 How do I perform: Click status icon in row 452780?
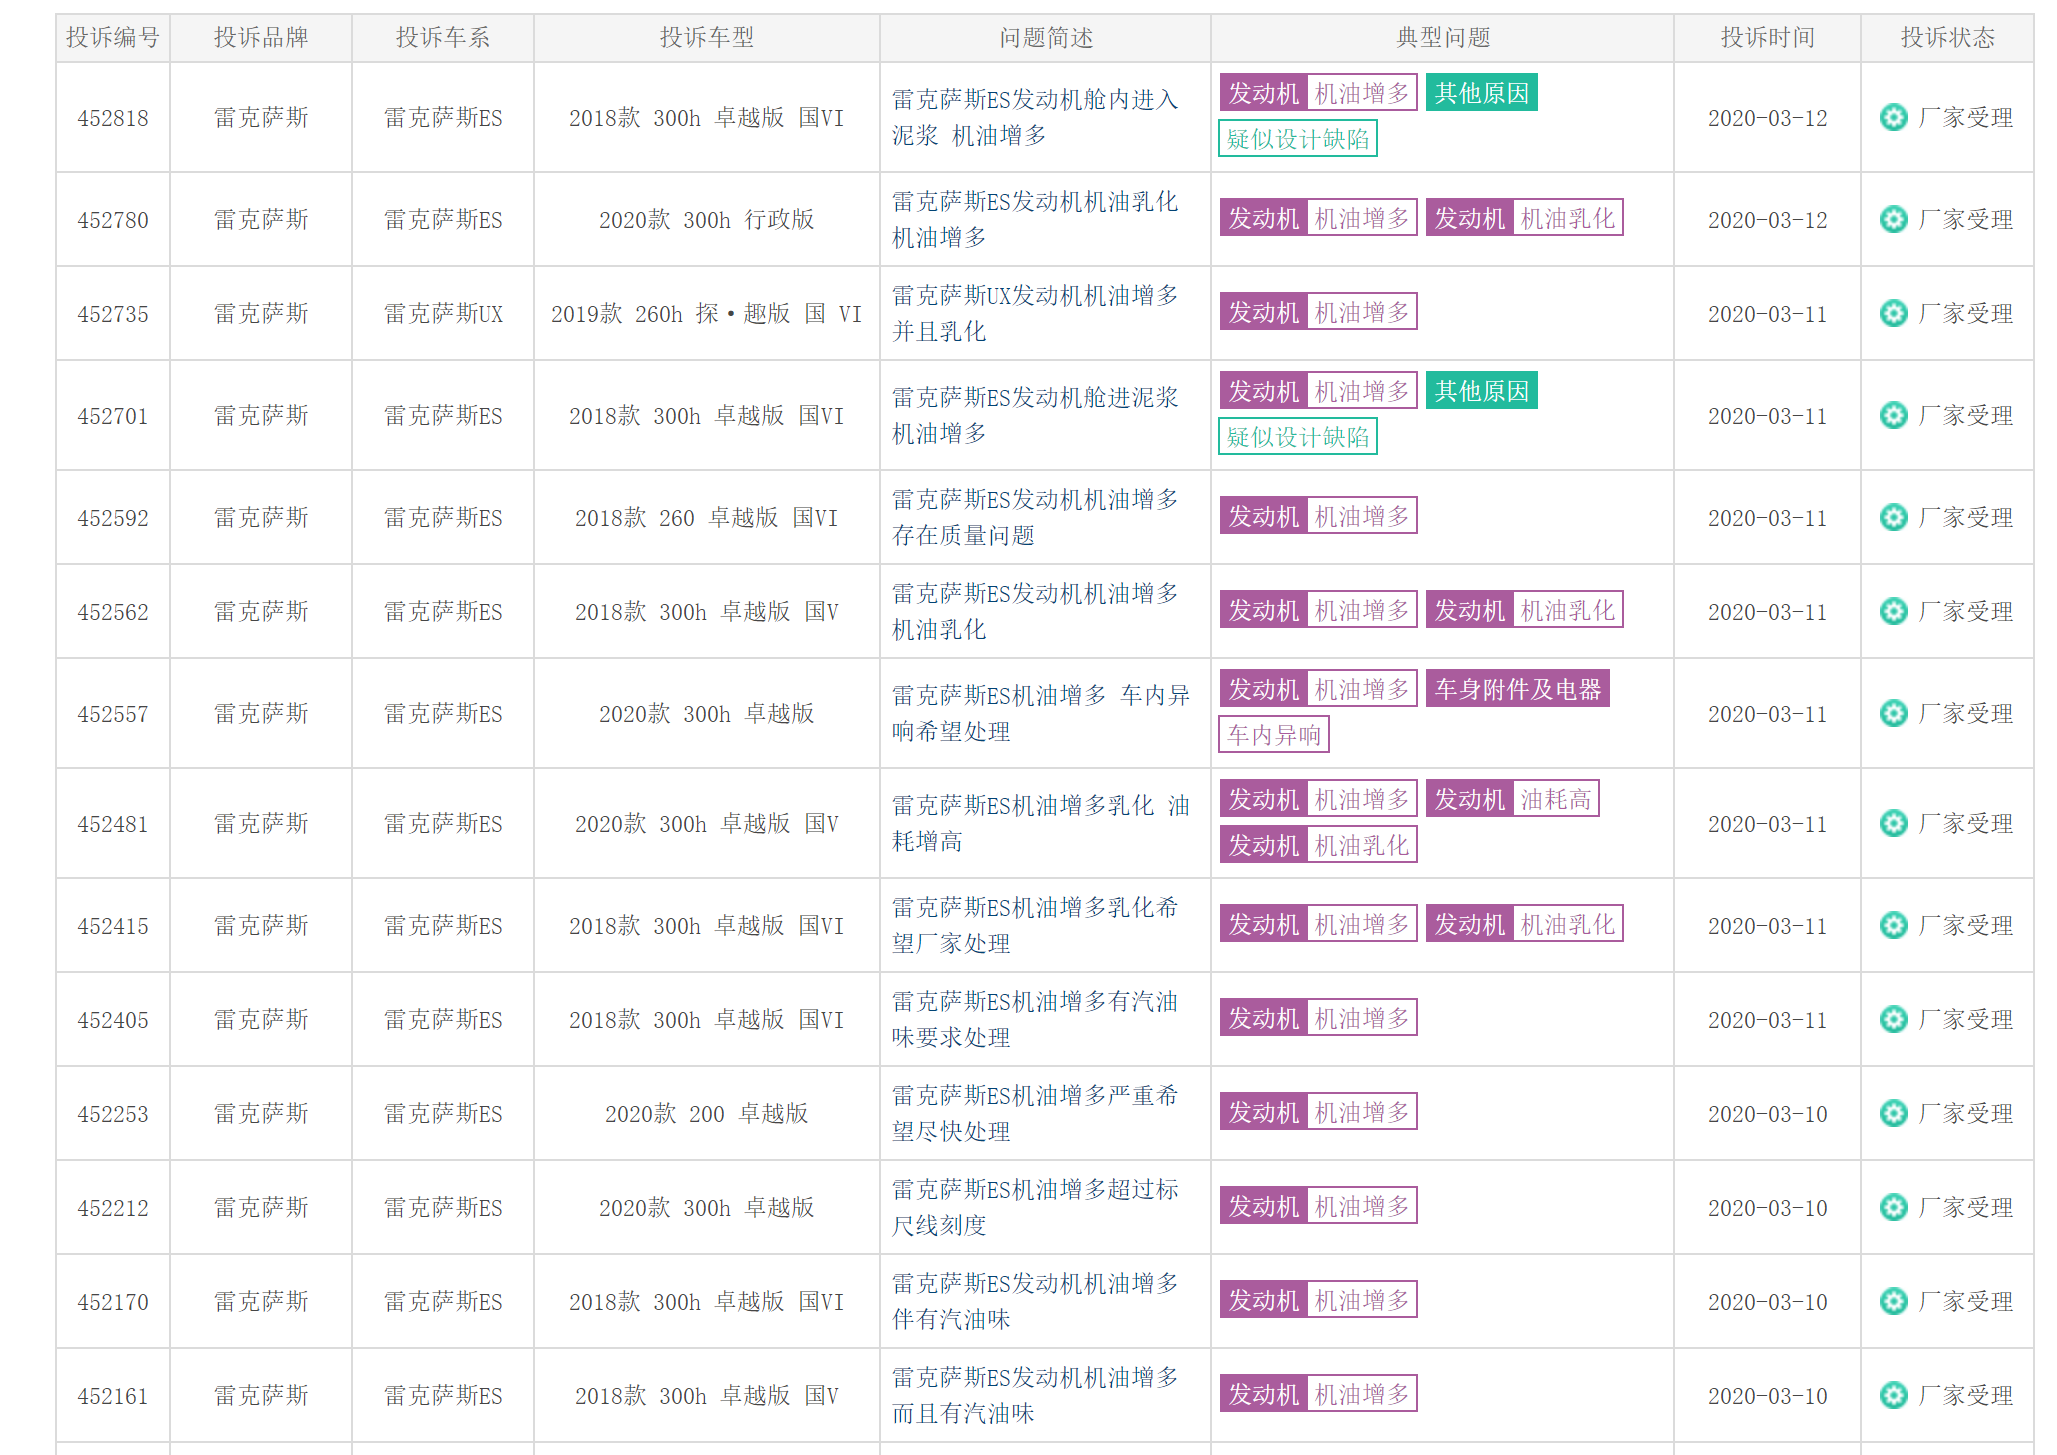point(1893,219)
